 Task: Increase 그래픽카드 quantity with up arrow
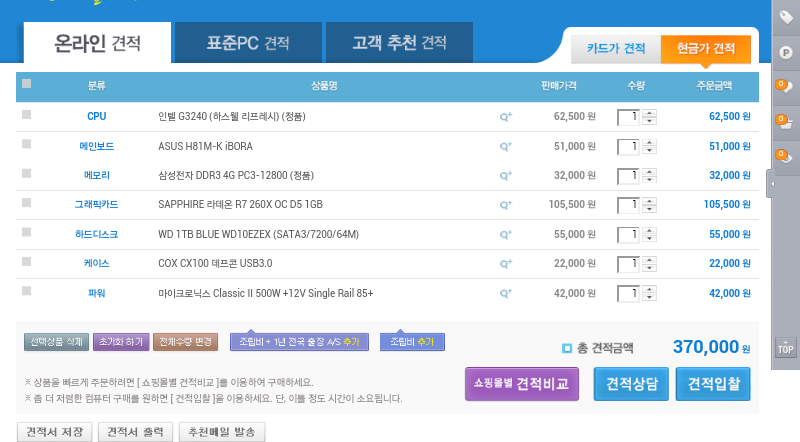pos(649,202)
